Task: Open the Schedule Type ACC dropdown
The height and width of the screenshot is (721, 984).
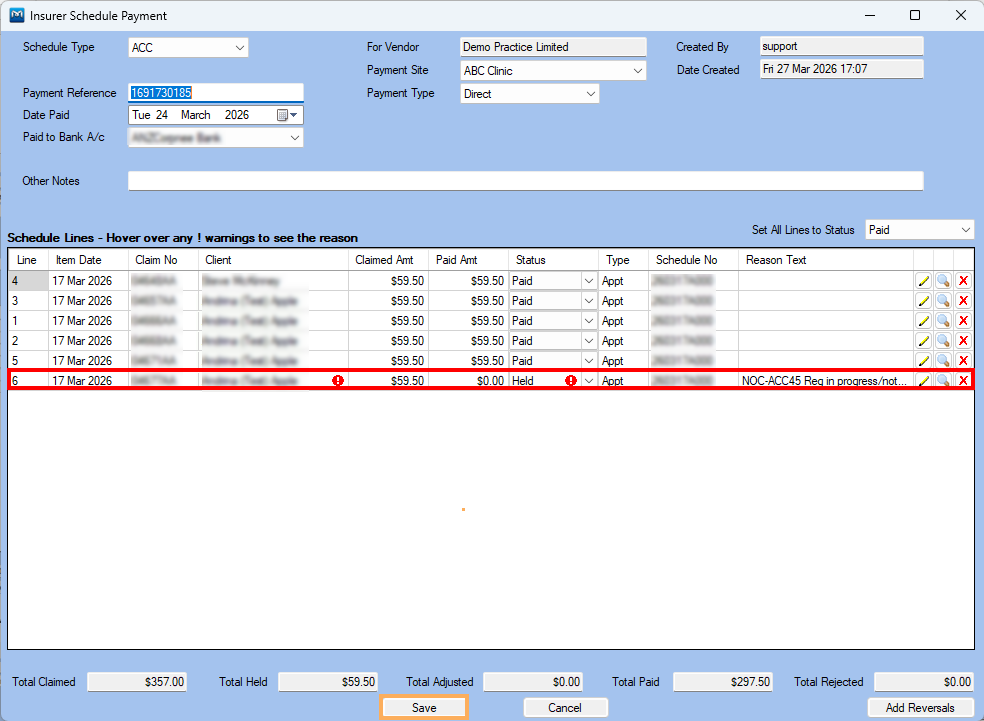Action: pos(240,48)
